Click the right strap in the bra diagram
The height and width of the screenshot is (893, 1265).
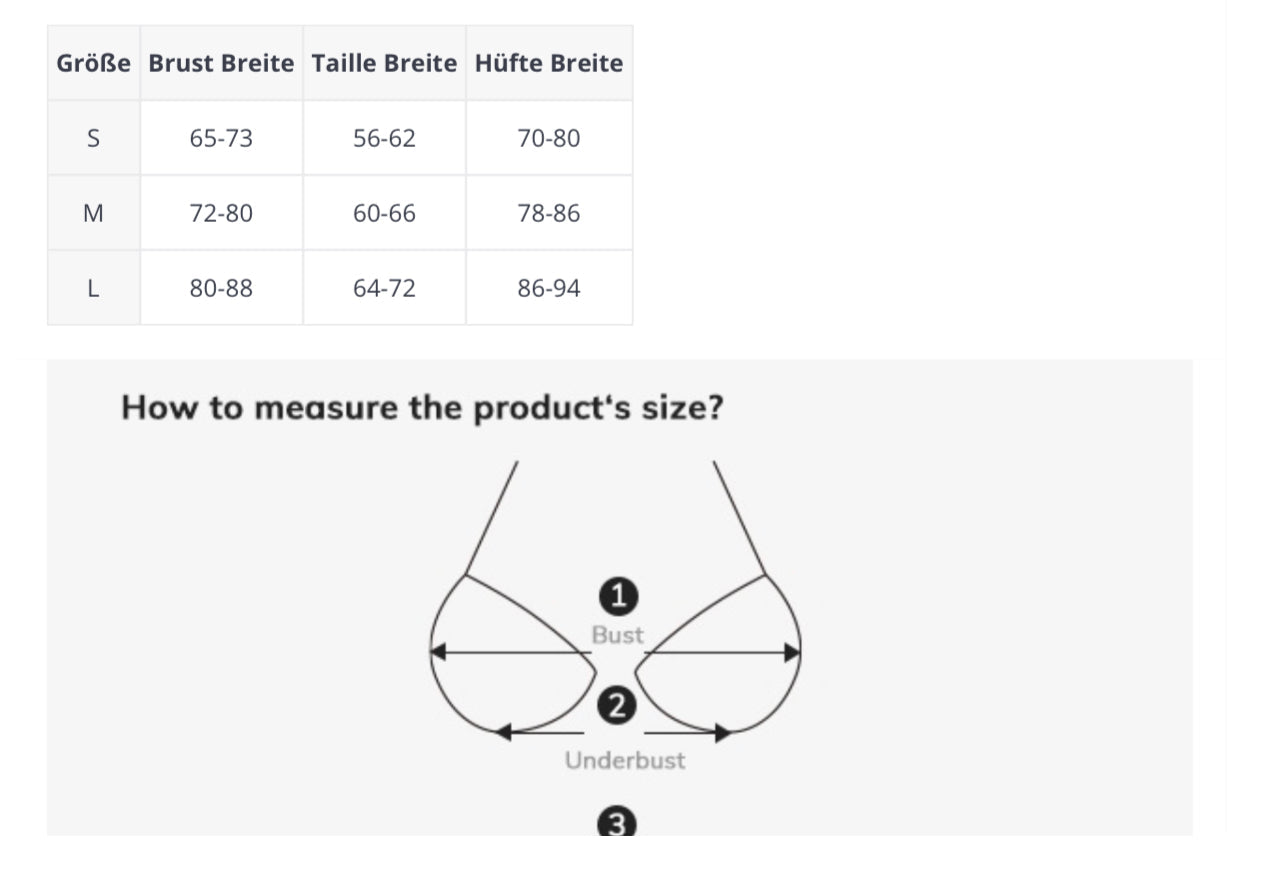tap(739, 517)
